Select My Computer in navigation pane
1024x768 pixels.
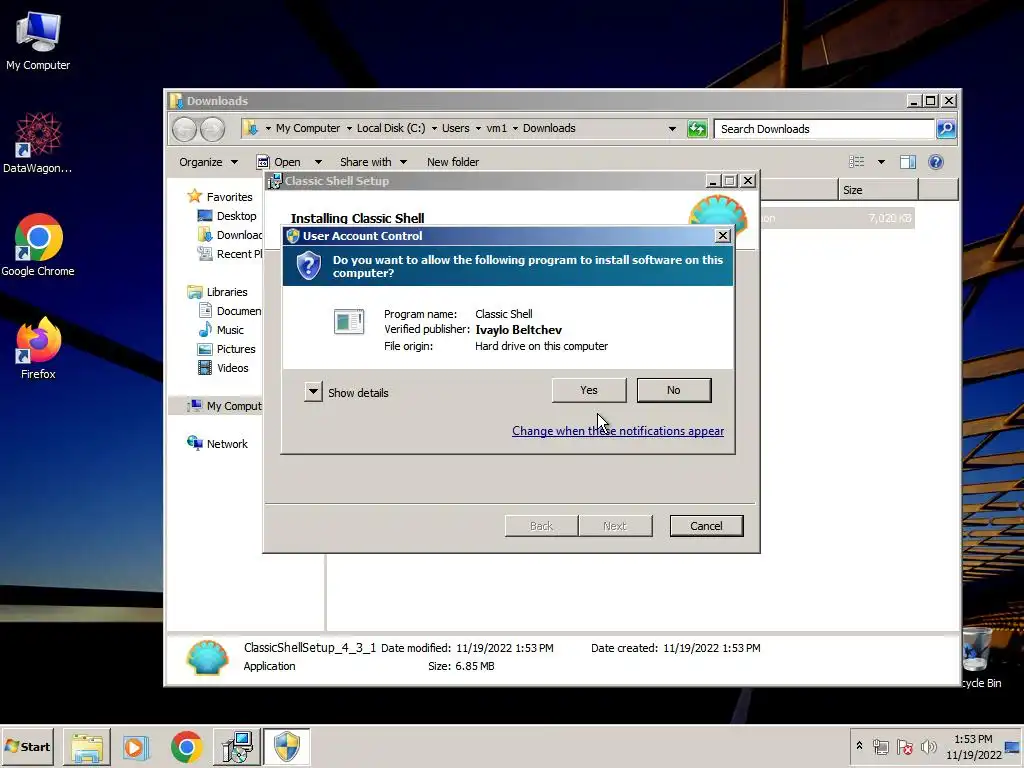[x=224, y=406]
